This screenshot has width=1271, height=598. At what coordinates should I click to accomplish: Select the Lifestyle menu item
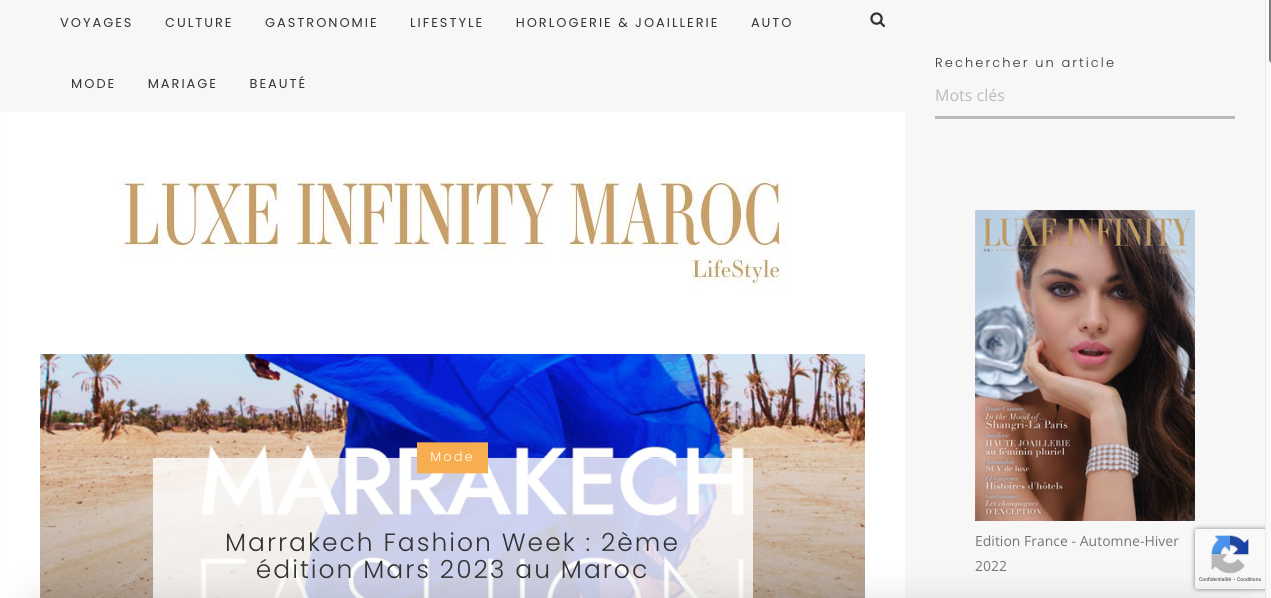(447, 23)
